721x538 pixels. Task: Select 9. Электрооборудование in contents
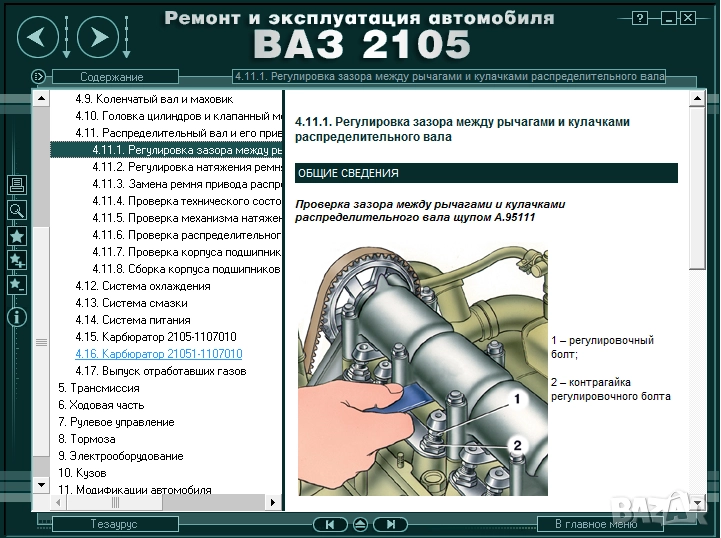tap(120, 456)
